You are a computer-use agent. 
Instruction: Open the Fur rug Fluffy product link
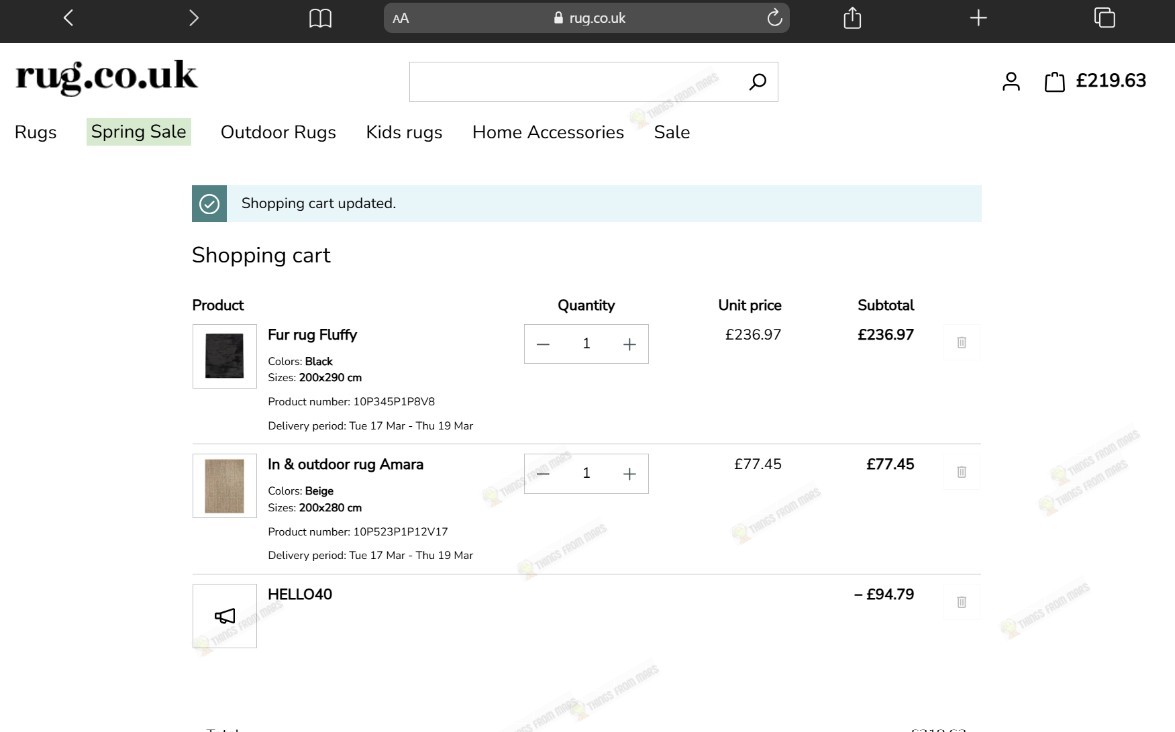(x=312, y=335)
